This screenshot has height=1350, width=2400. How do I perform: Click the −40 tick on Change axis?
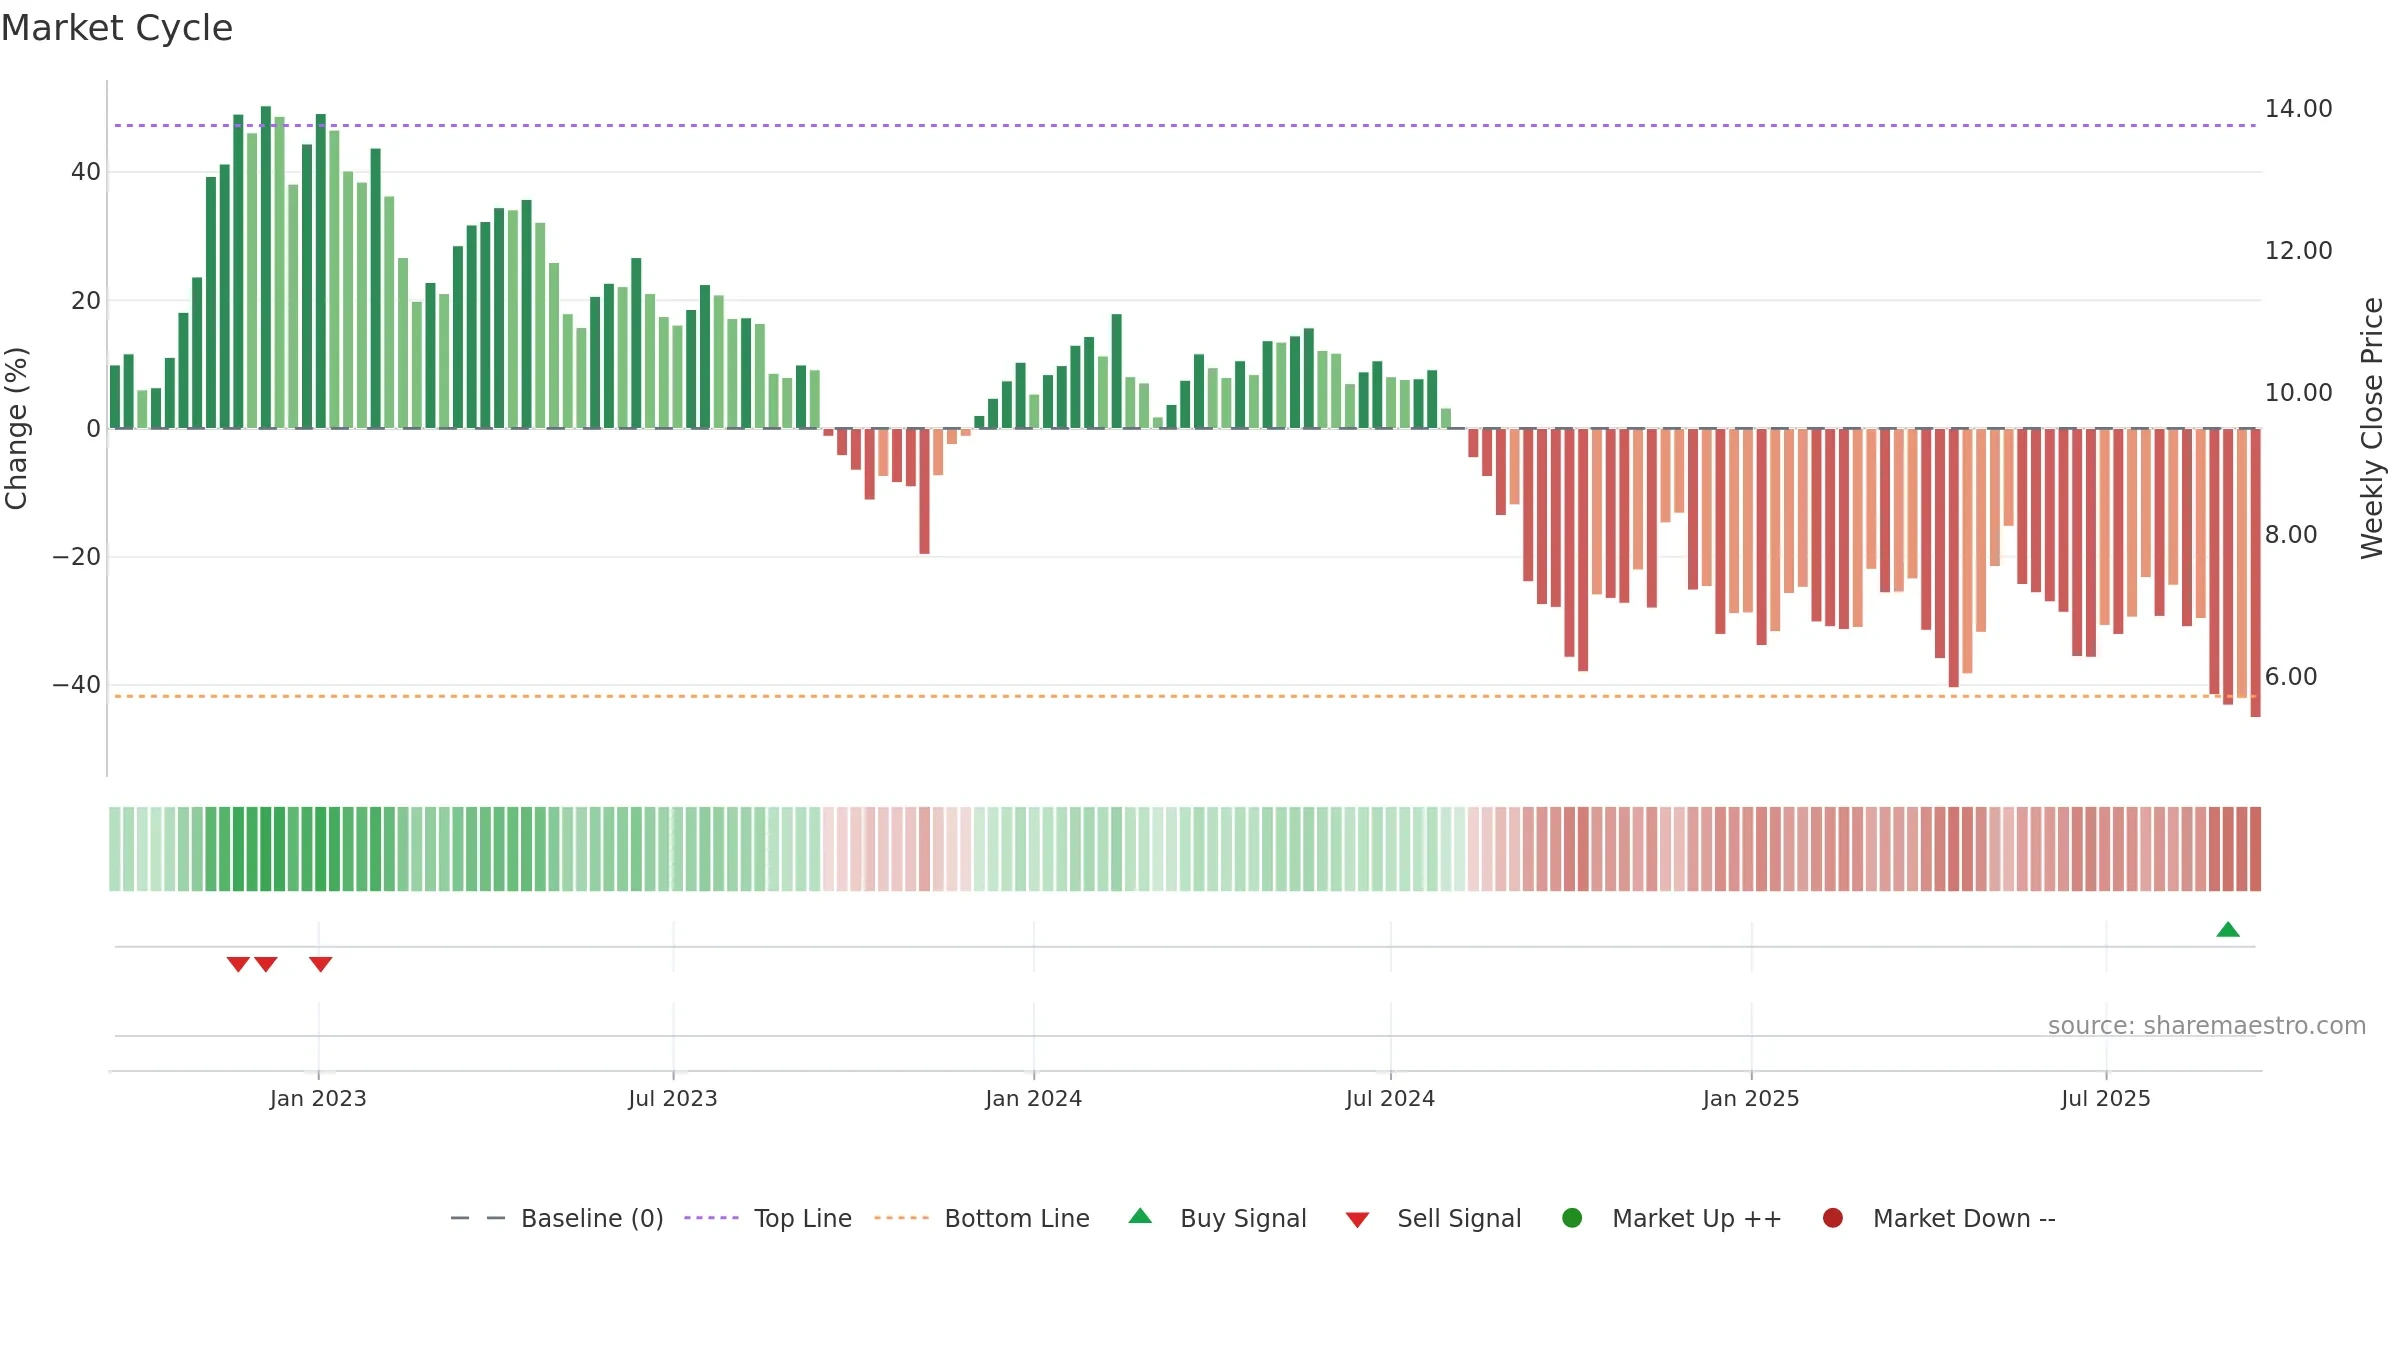(77, 685)
